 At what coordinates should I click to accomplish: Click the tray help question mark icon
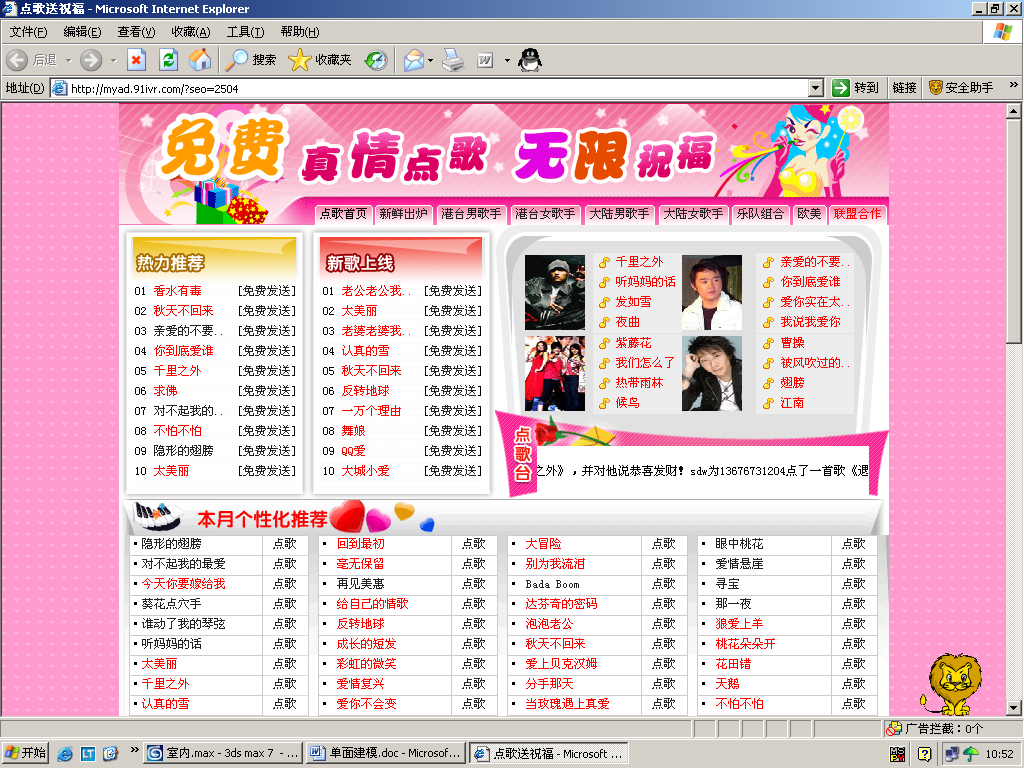pyautogui.click(x=925, y=754)
